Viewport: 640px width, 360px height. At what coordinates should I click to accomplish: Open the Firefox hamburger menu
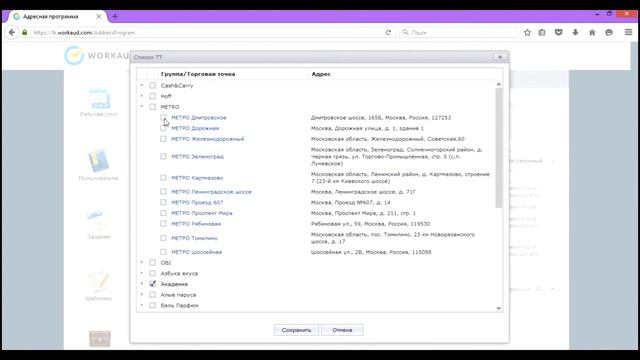click(x=629, y=32)
